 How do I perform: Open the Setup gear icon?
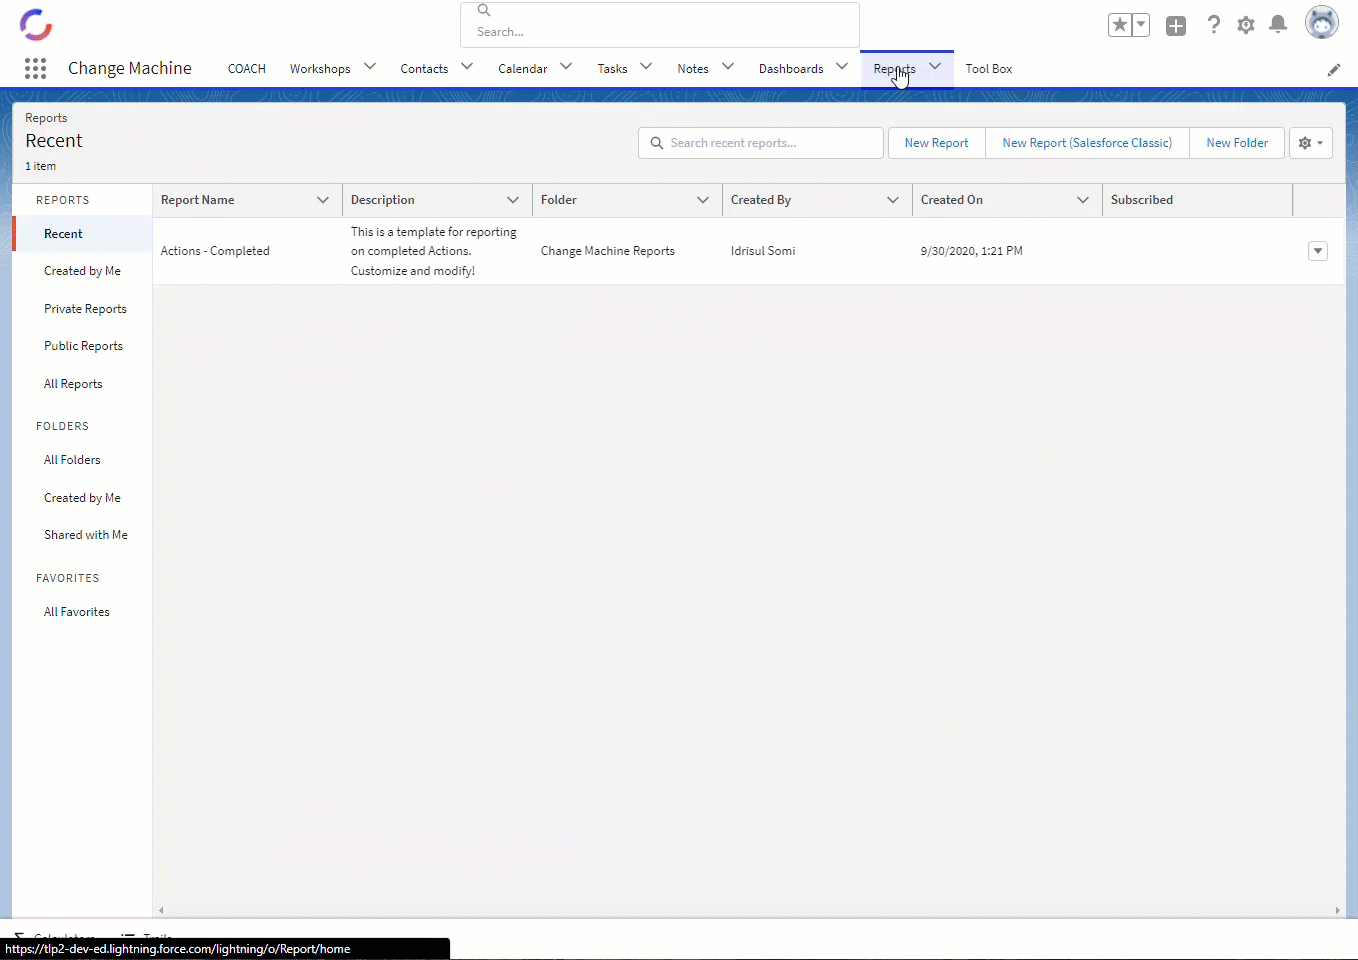tap(1246, 25)
